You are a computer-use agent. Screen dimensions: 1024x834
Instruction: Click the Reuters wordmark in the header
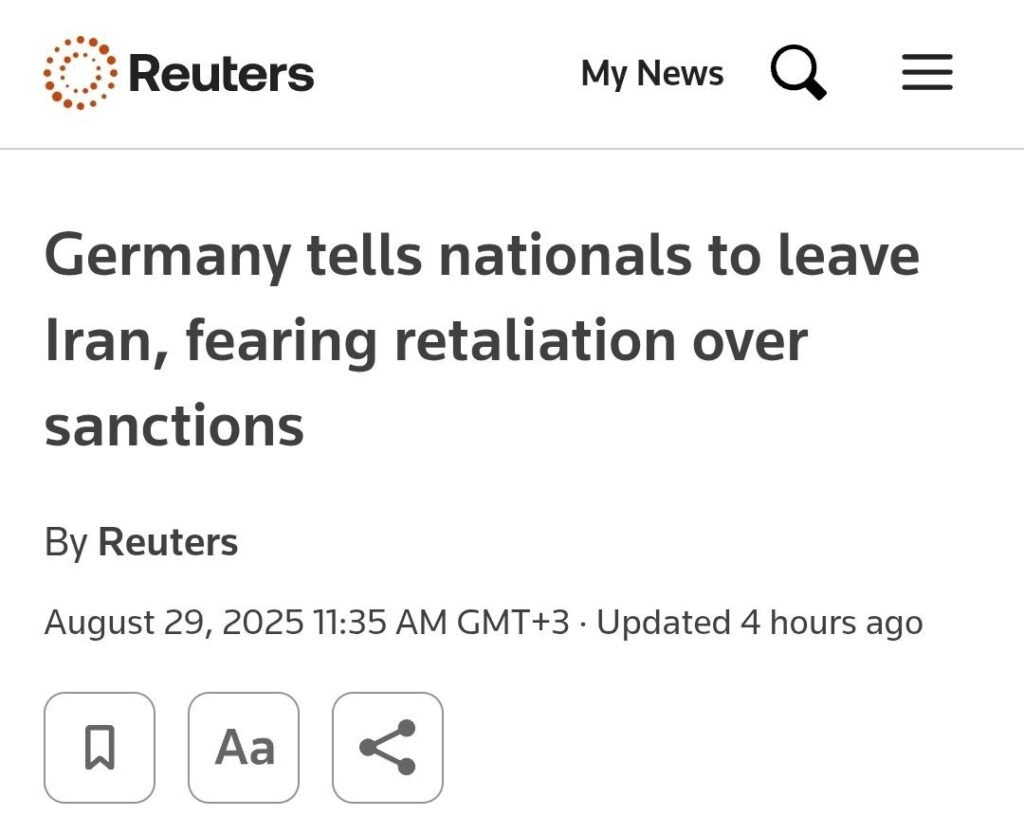click(x=221, y=73)
